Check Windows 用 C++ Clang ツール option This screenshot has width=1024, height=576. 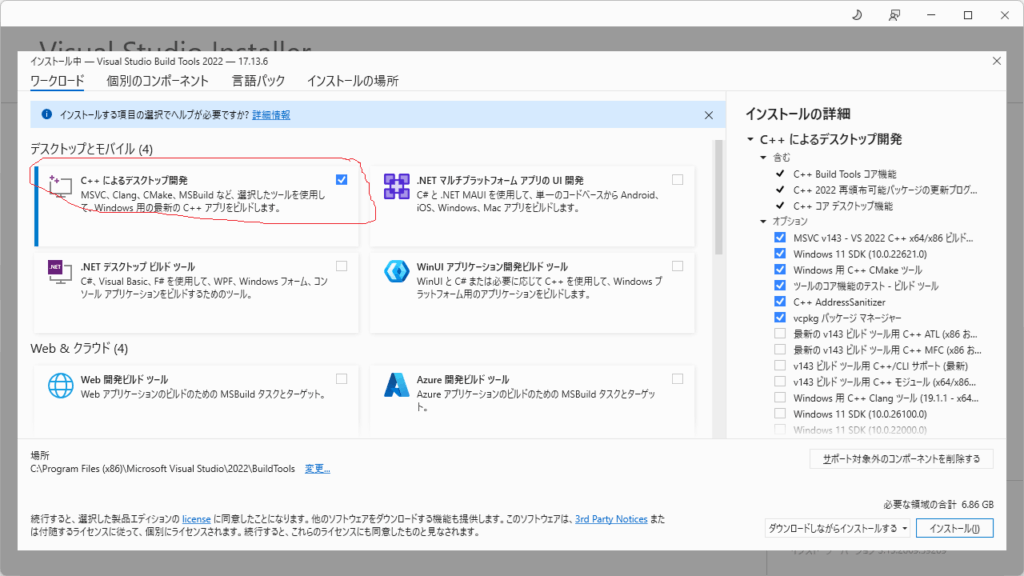(780, 397)
